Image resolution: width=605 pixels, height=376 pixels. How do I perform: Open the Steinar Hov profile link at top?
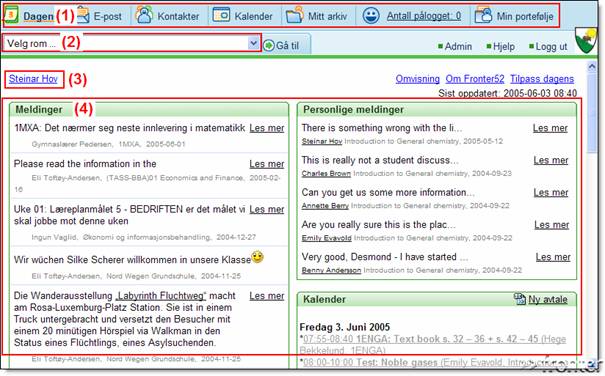[x=33, y=79]
